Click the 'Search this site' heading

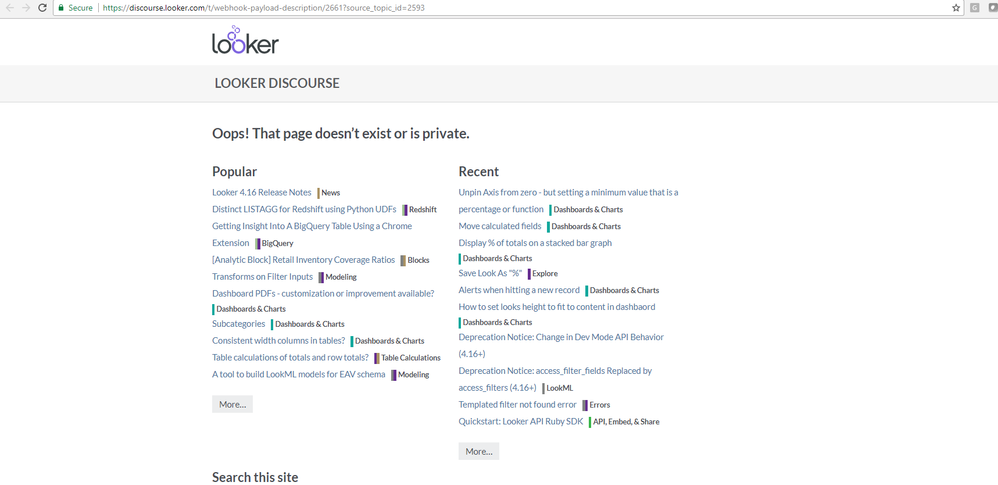click(x=255, y=477)
